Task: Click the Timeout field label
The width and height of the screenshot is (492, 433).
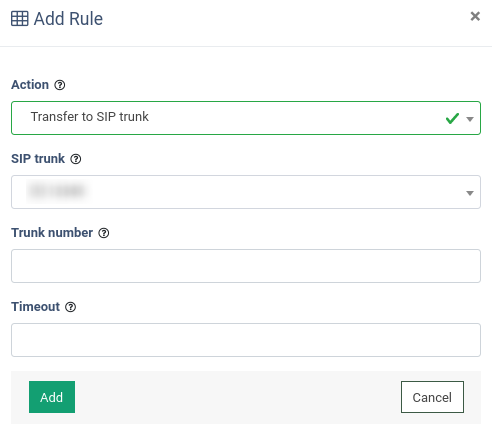Action: coord(35,307)
